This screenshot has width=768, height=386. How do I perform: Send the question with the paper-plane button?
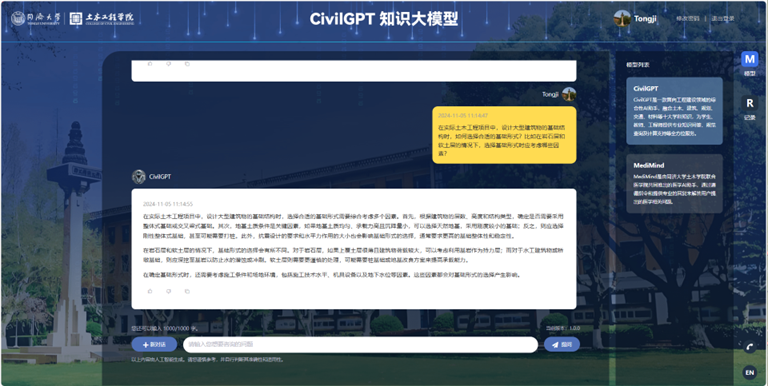click(562, 345)
